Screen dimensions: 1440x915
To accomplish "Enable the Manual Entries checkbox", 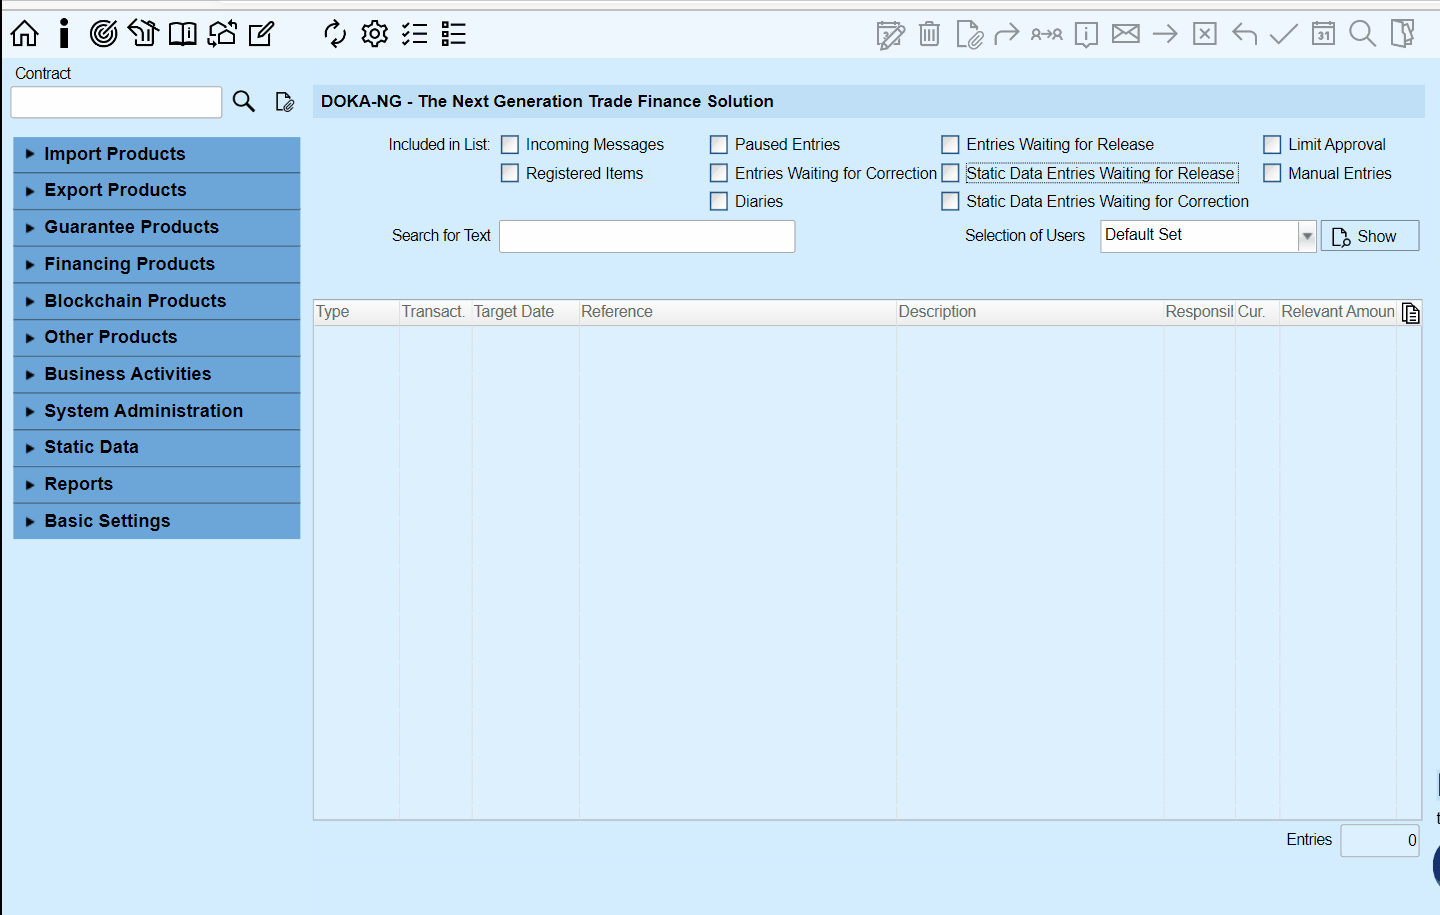I will pyautogui.click(x=1272, y=173).
